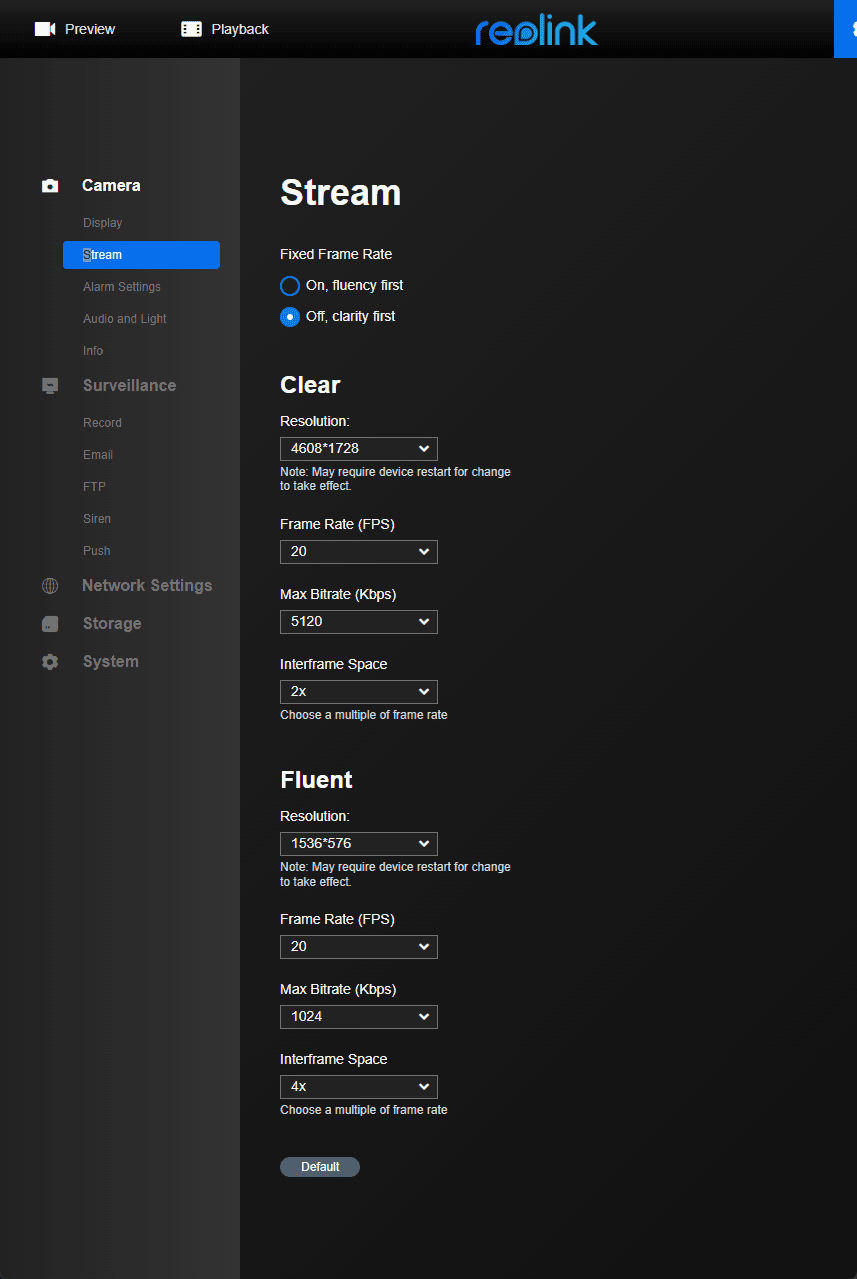The image size is (857, 1279).
Task: Click the Preview camera icon
Action: (x=44, y=29)
